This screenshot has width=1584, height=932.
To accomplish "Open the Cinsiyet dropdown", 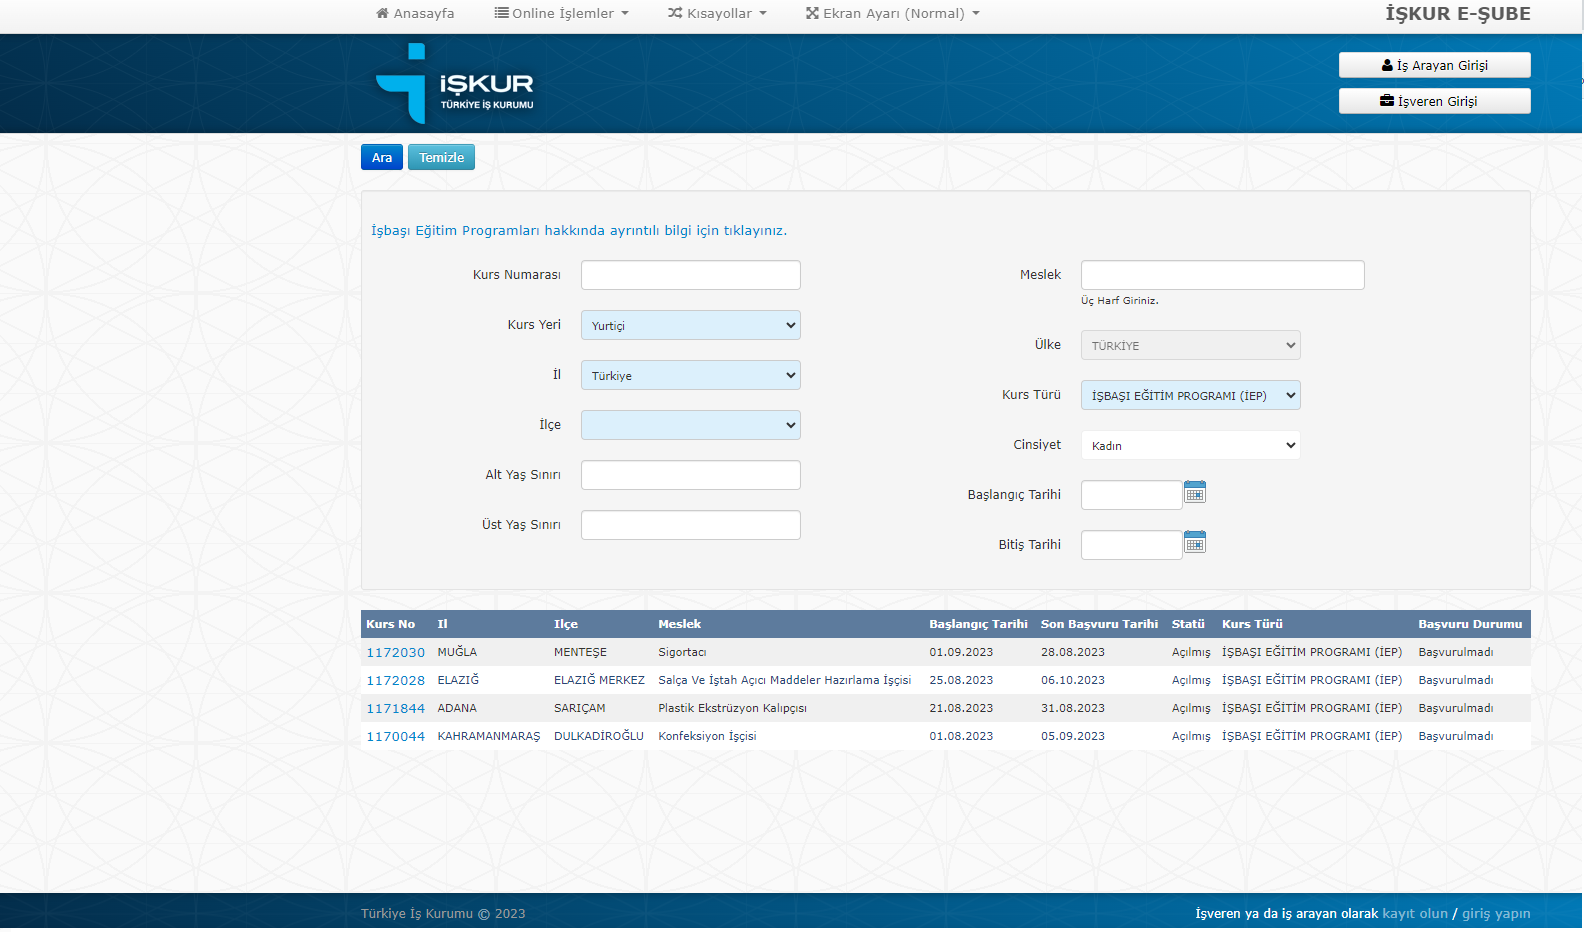I will [x=1190, y=445].
